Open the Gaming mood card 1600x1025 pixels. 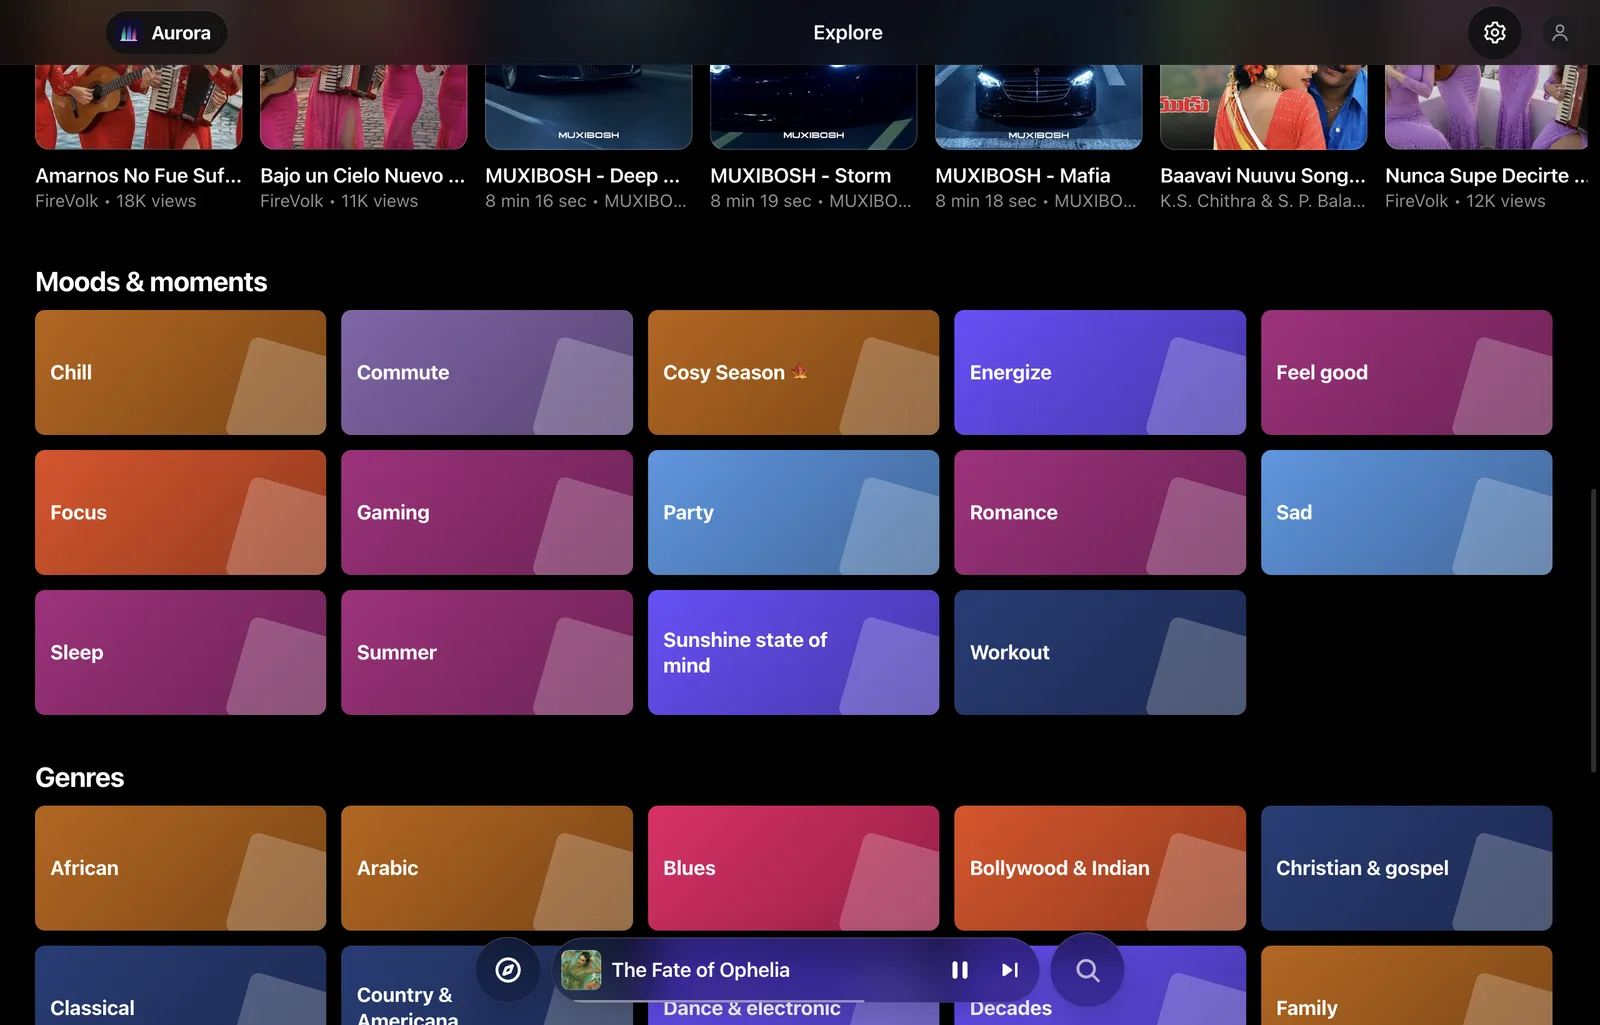[487, 512]
